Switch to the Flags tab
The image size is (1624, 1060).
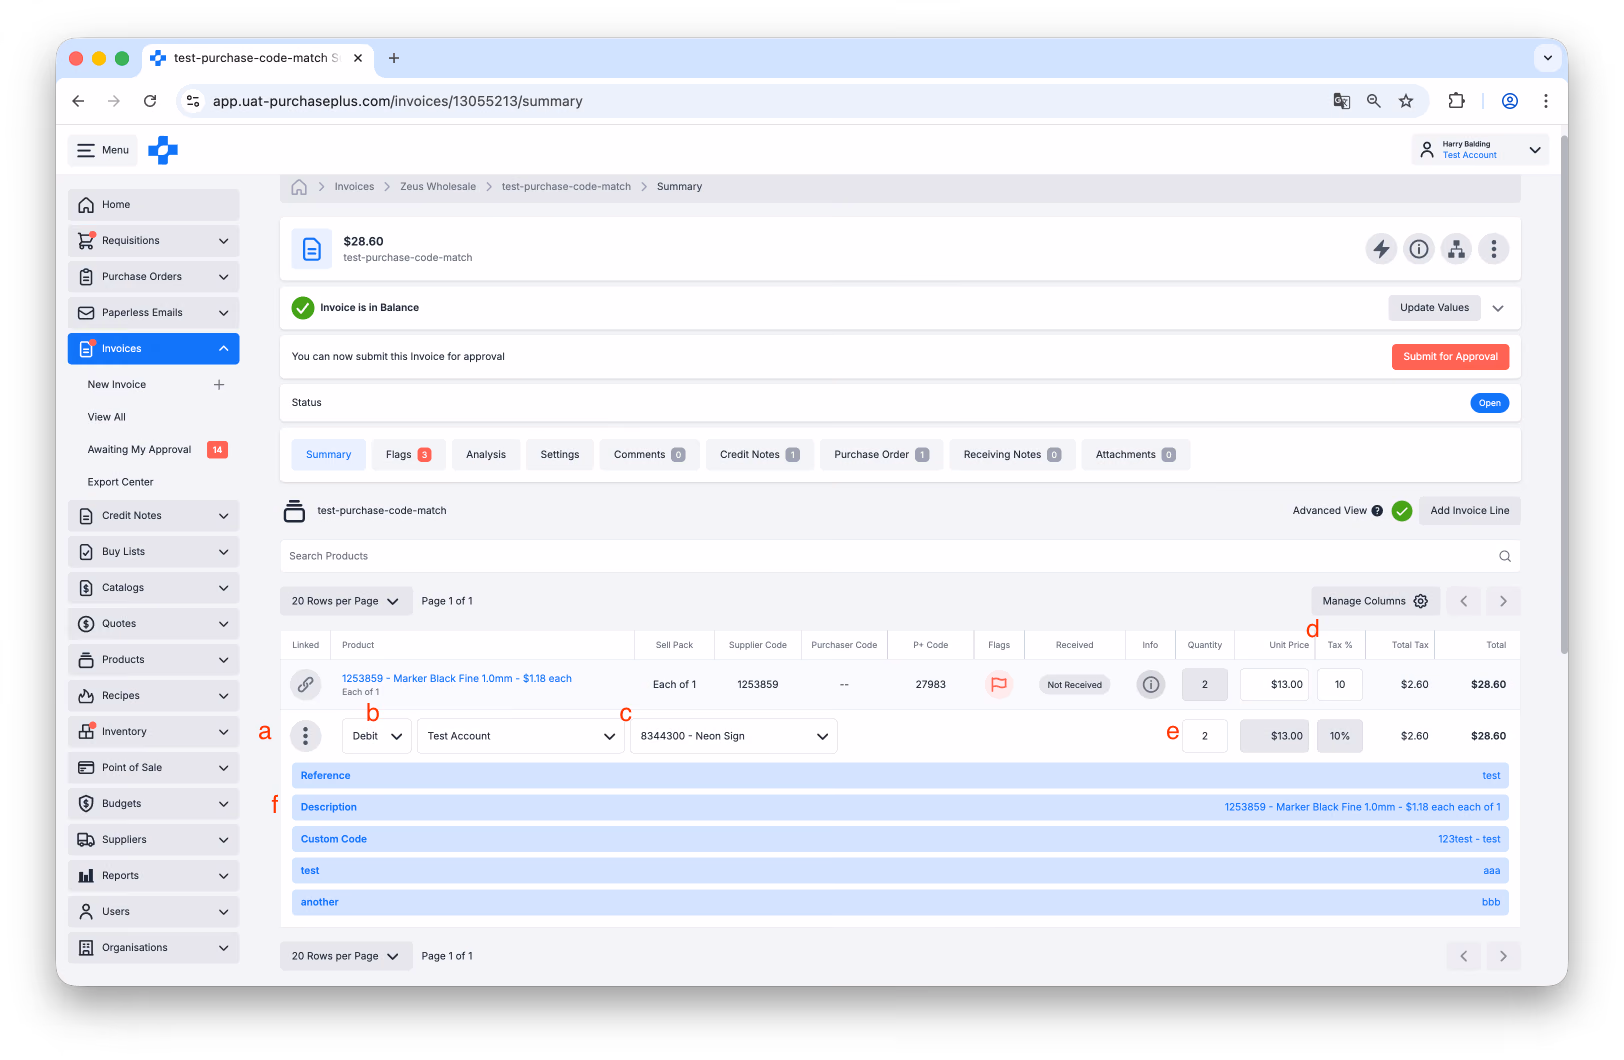(408, 455)
